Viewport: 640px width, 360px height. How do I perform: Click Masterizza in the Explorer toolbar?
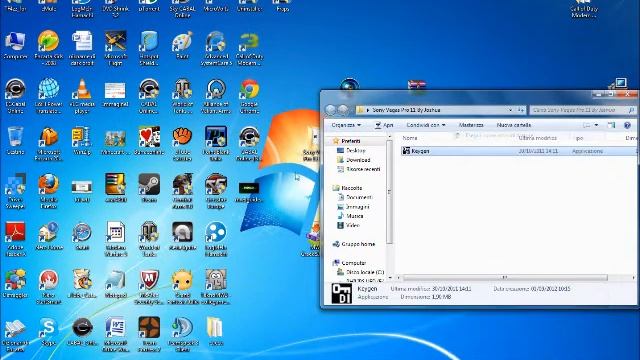point(471,125)
